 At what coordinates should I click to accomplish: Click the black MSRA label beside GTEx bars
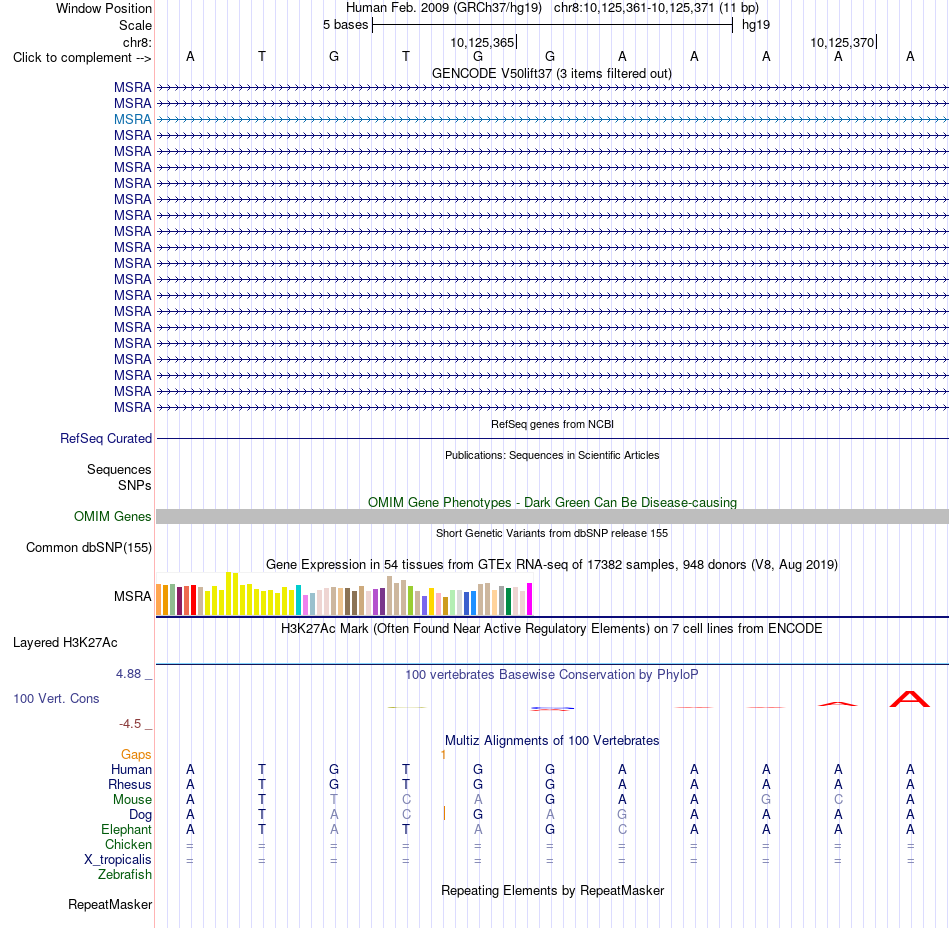[x=133, y=597]
